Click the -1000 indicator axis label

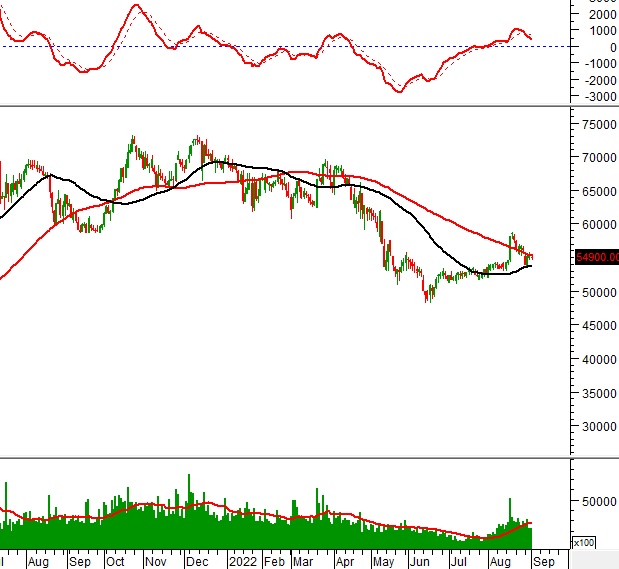(x=599, y=63)
